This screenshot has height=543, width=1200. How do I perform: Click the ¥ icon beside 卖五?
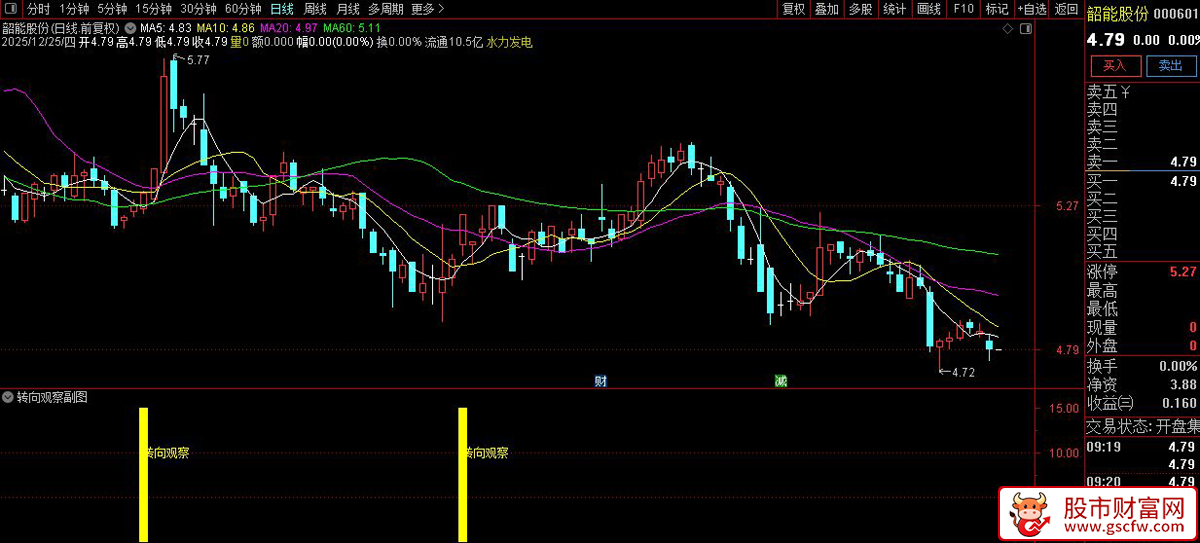click(x=1125, y=92)
